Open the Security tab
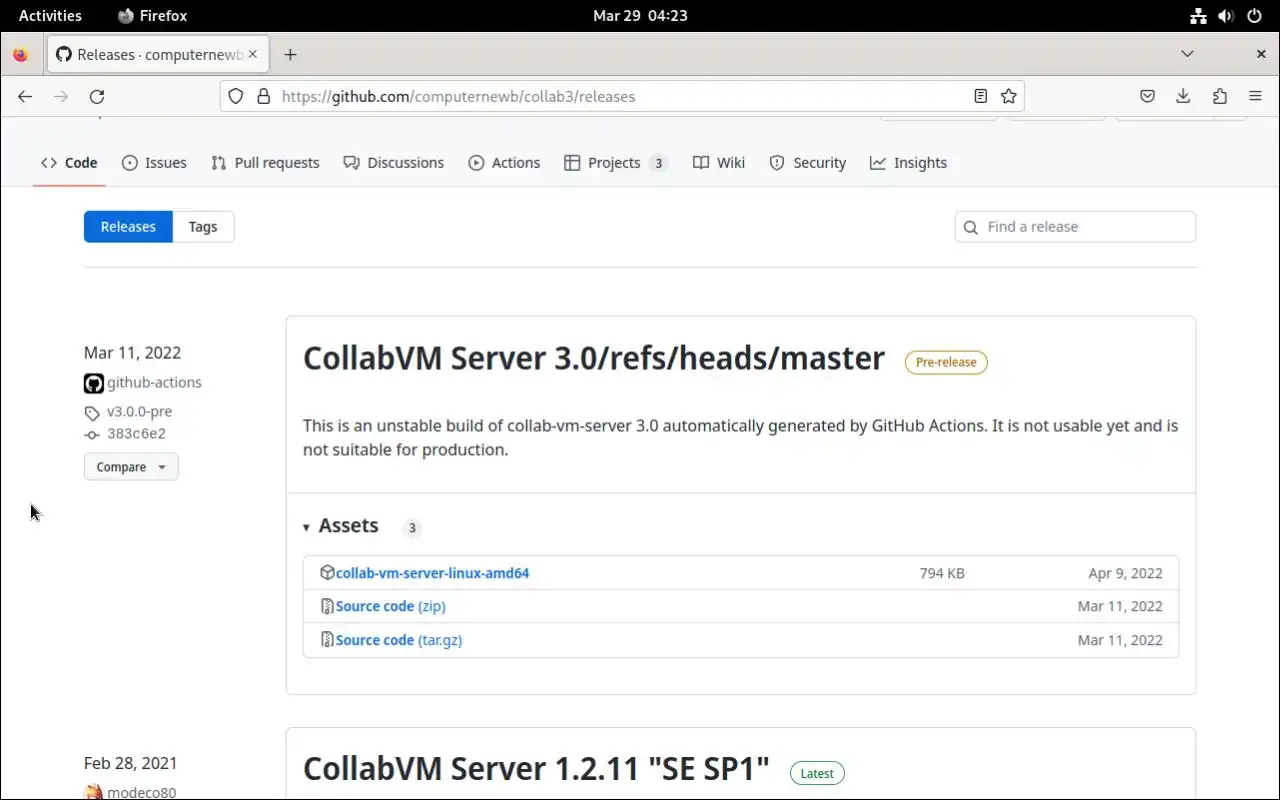Image resolution: width=1280 pixels, height=800 pixels. click(808, 163)
